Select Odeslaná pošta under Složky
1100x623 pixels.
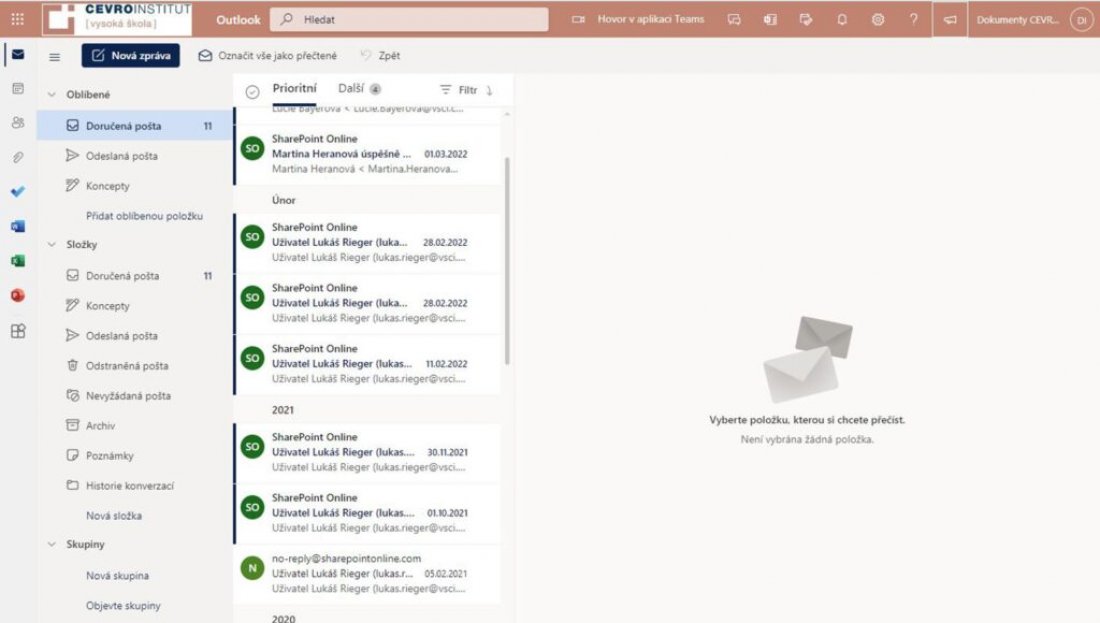[135, 335]
